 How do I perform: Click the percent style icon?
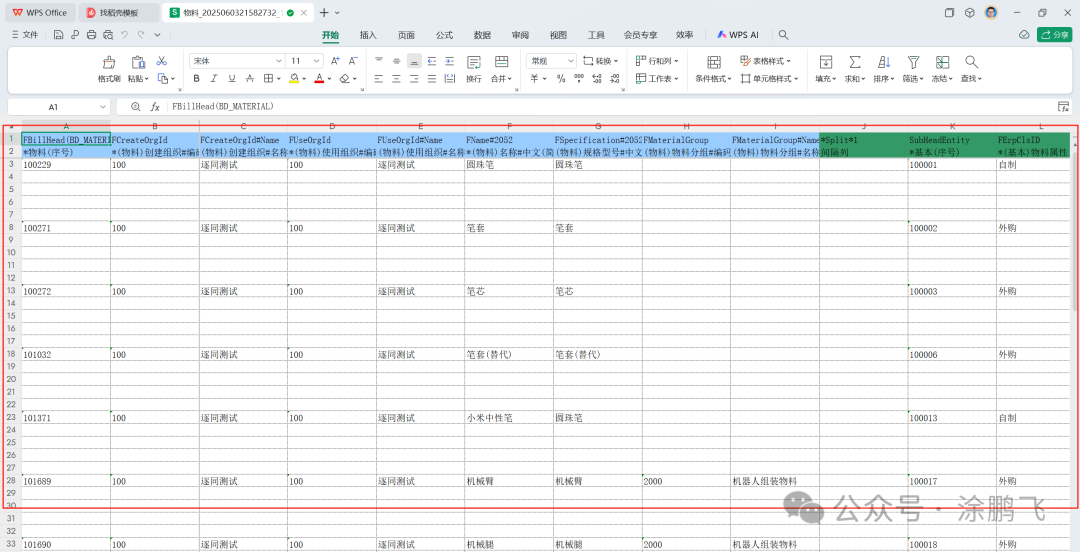tap(561, 78)
